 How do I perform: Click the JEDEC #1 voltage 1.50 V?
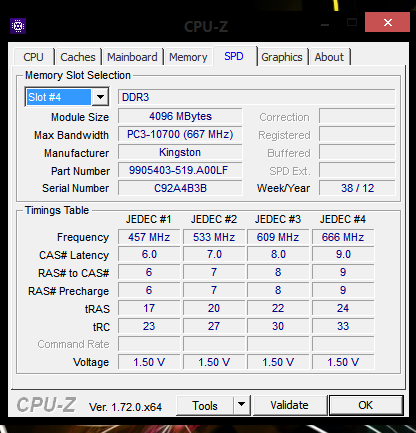149,362
